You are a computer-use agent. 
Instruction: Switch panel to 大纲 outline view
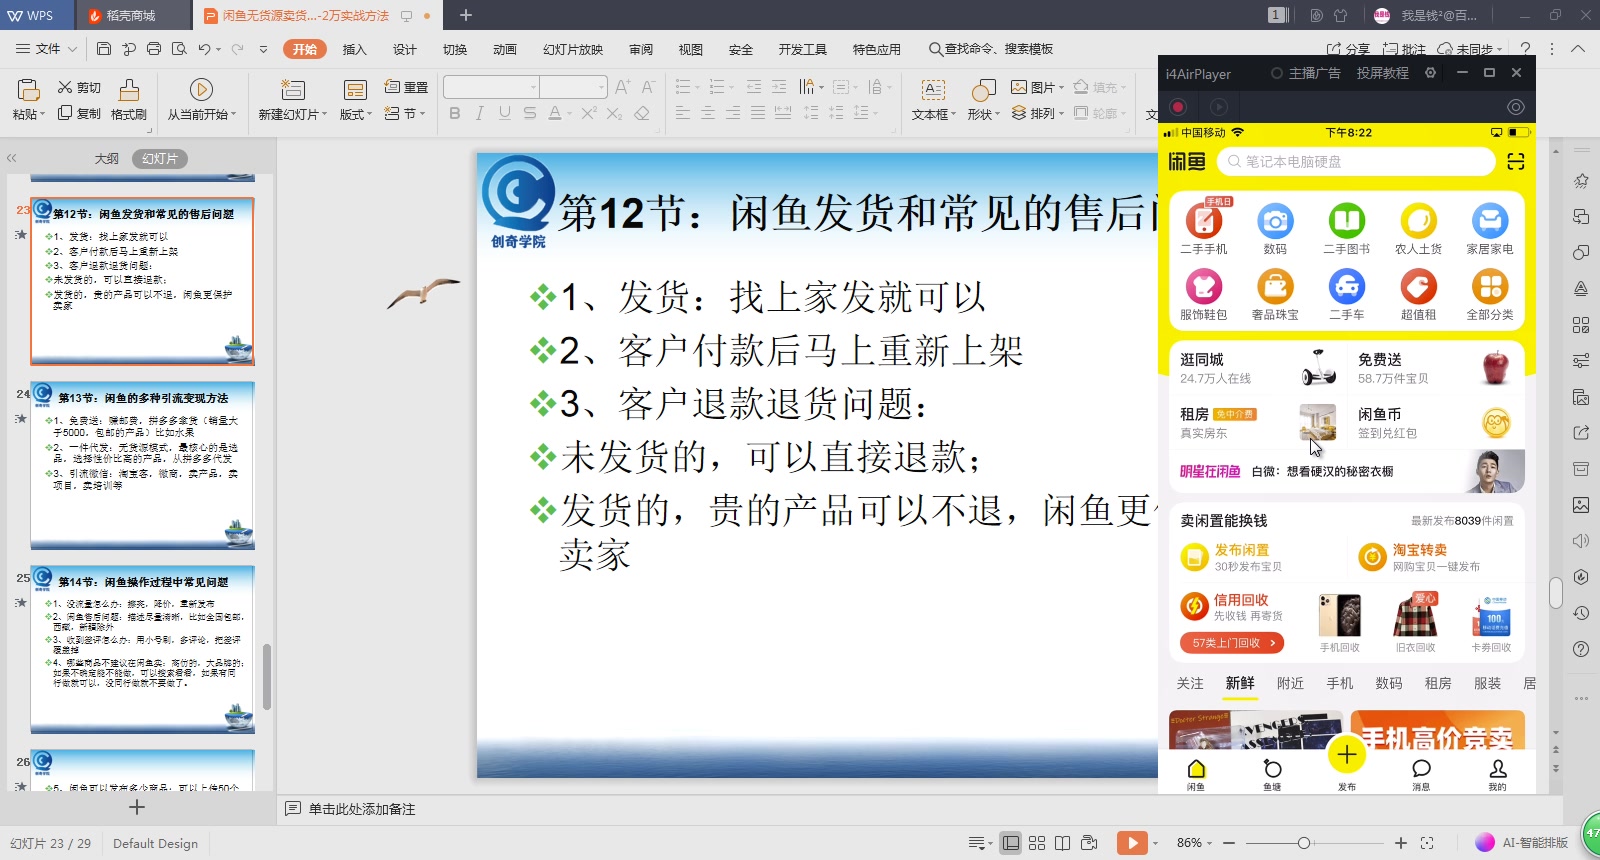(x=107, y=159)
